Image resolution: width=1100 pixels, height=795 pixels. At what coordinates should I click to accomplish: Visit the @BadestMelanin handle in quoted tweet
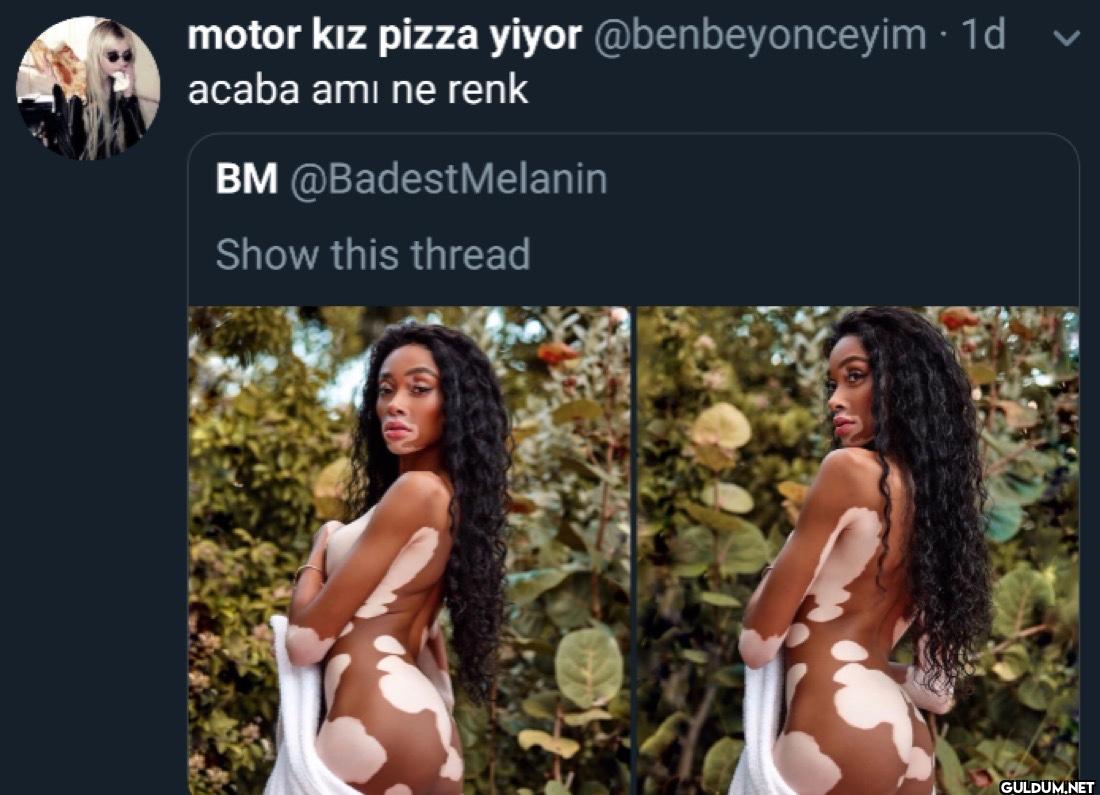pos(448,180)
